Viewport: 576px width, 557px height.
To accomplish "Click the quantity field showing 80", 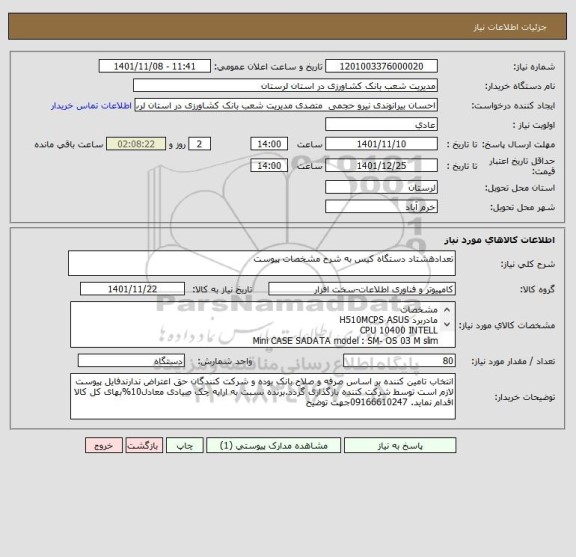I will 399,361.
